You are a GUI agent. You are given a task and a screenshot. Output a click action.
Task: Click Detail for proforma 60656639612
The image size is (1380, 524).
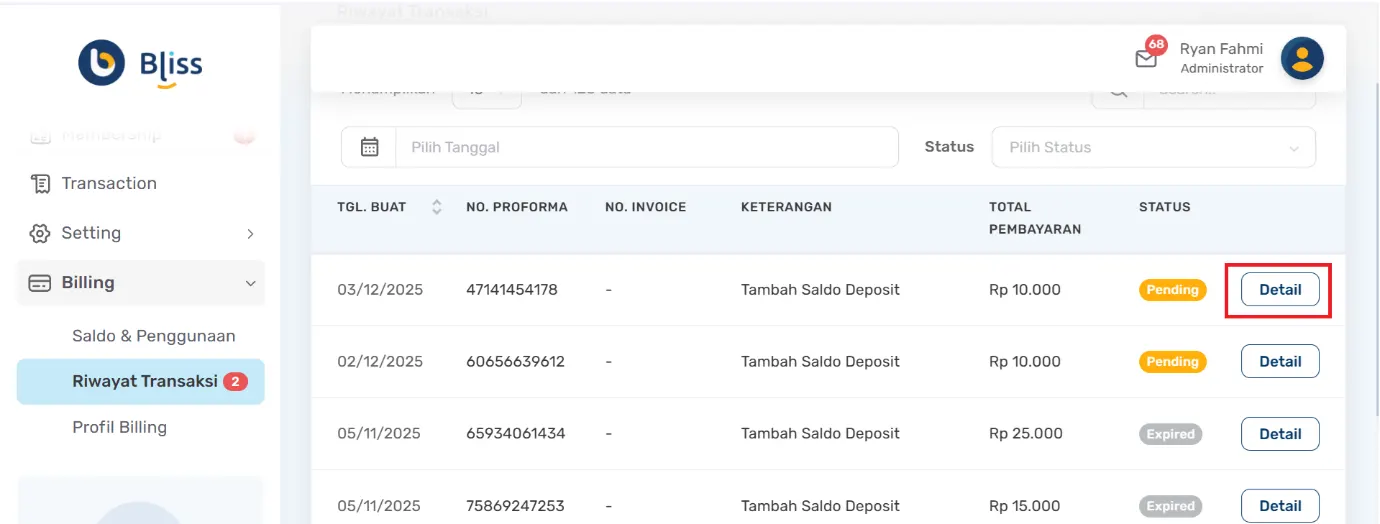[1280, 362]
